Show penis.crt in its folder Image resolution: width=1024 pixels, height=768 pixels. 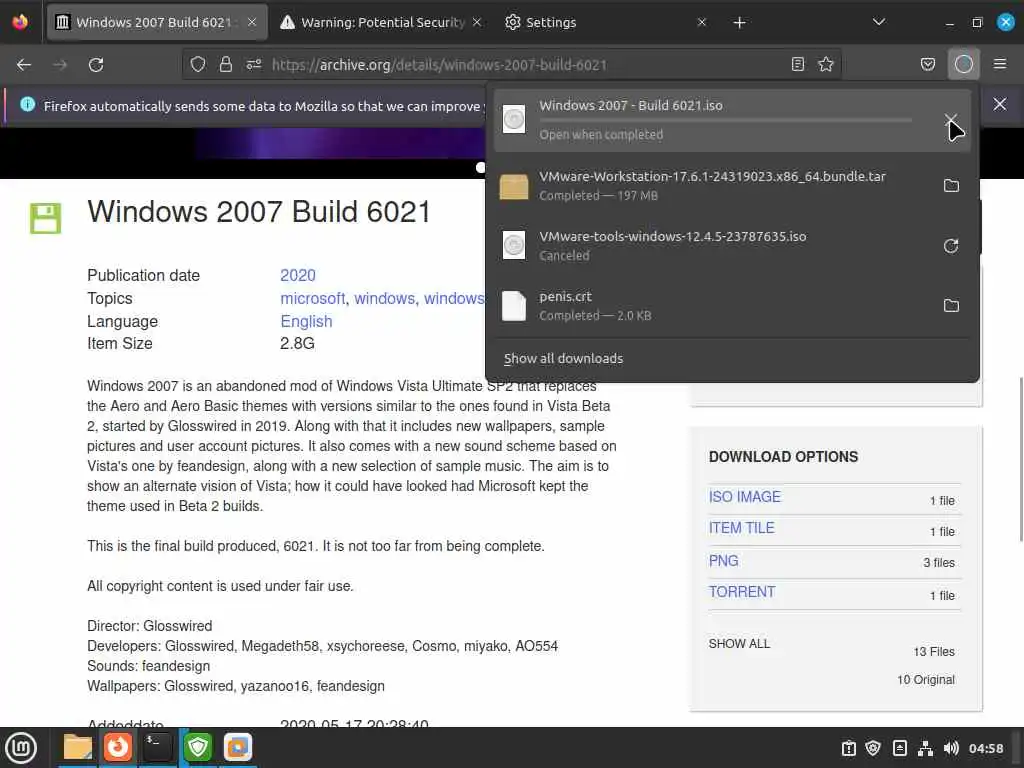(x=952, y=306)
